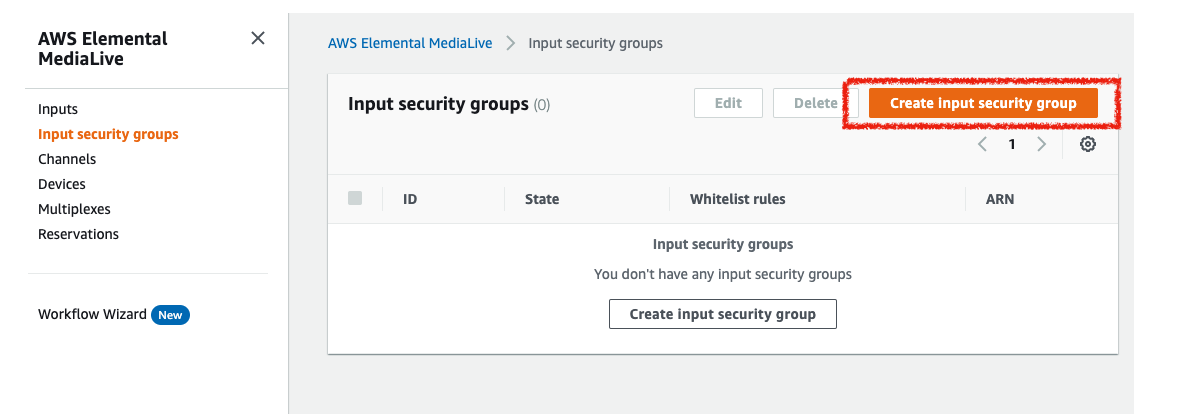Click the Input security groups breadcrumb text
1200x414 pixels.
click(595, 43)
